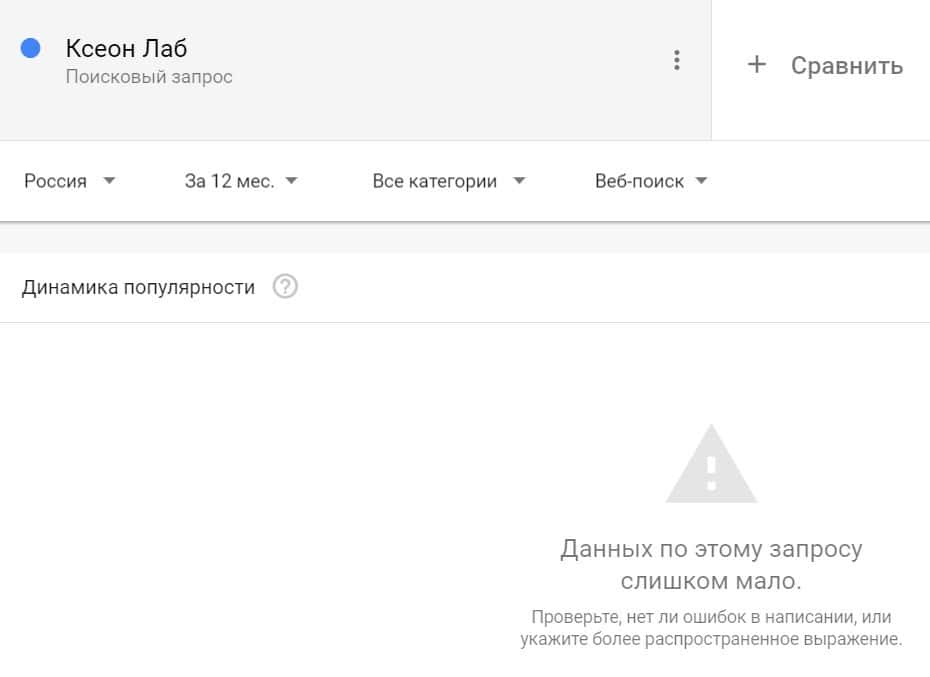
Task: Open the Все категории dropdown
Action: [449, 181]
